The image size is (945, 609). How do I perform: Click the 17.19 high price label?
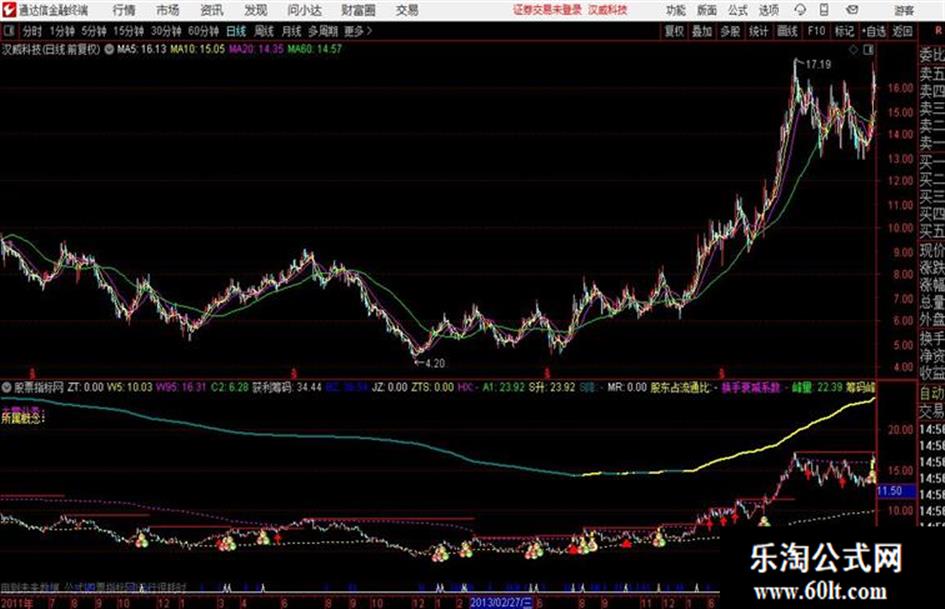coord(818,64)
